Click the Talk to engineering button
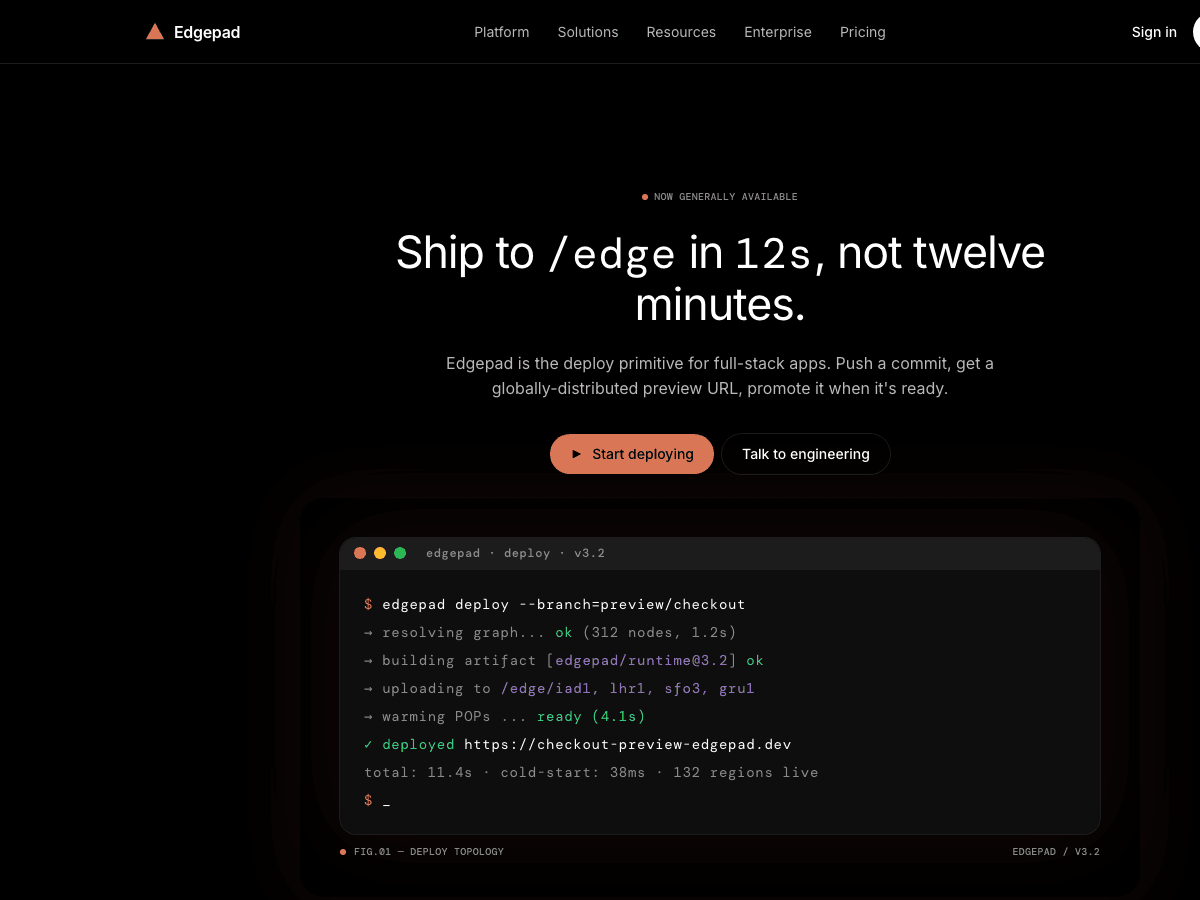Image resolution: width=1200 pixels, height=900 pixels. click(806, 454)
